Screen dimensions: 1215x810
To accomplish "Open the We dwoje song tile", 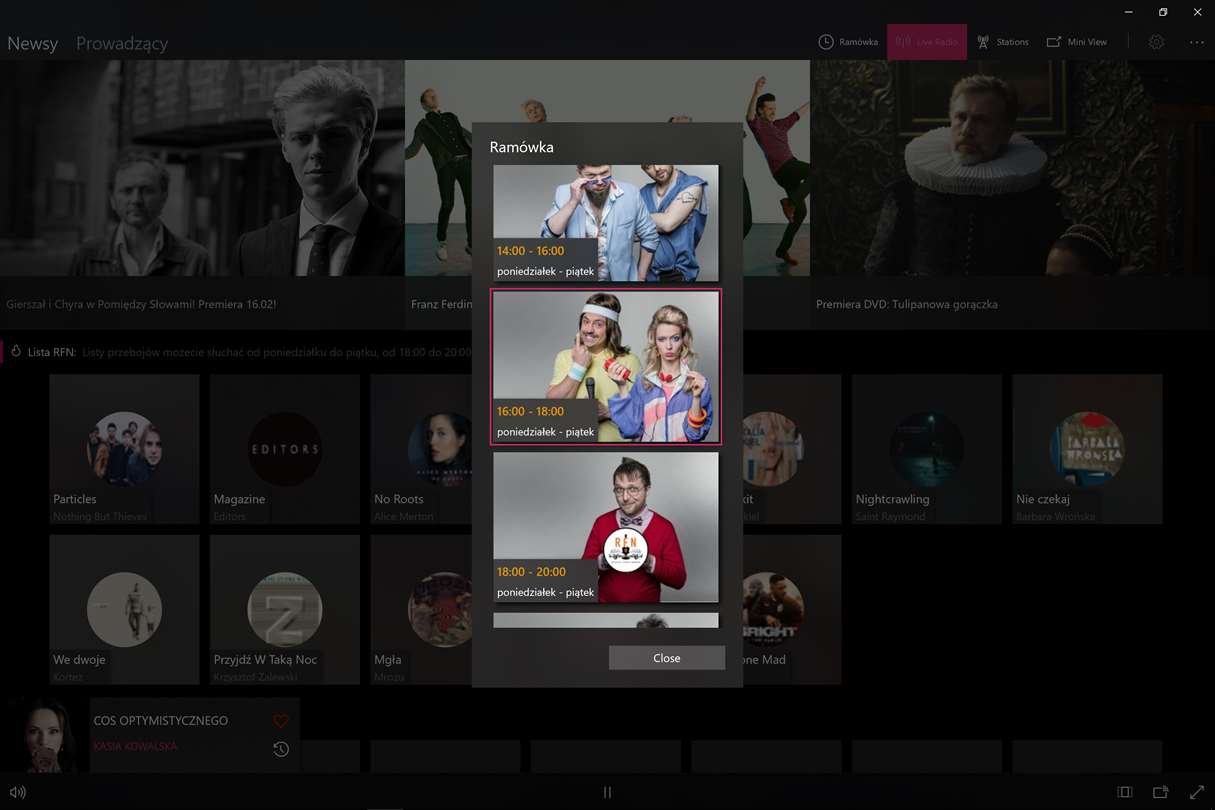I will [124, 610].
